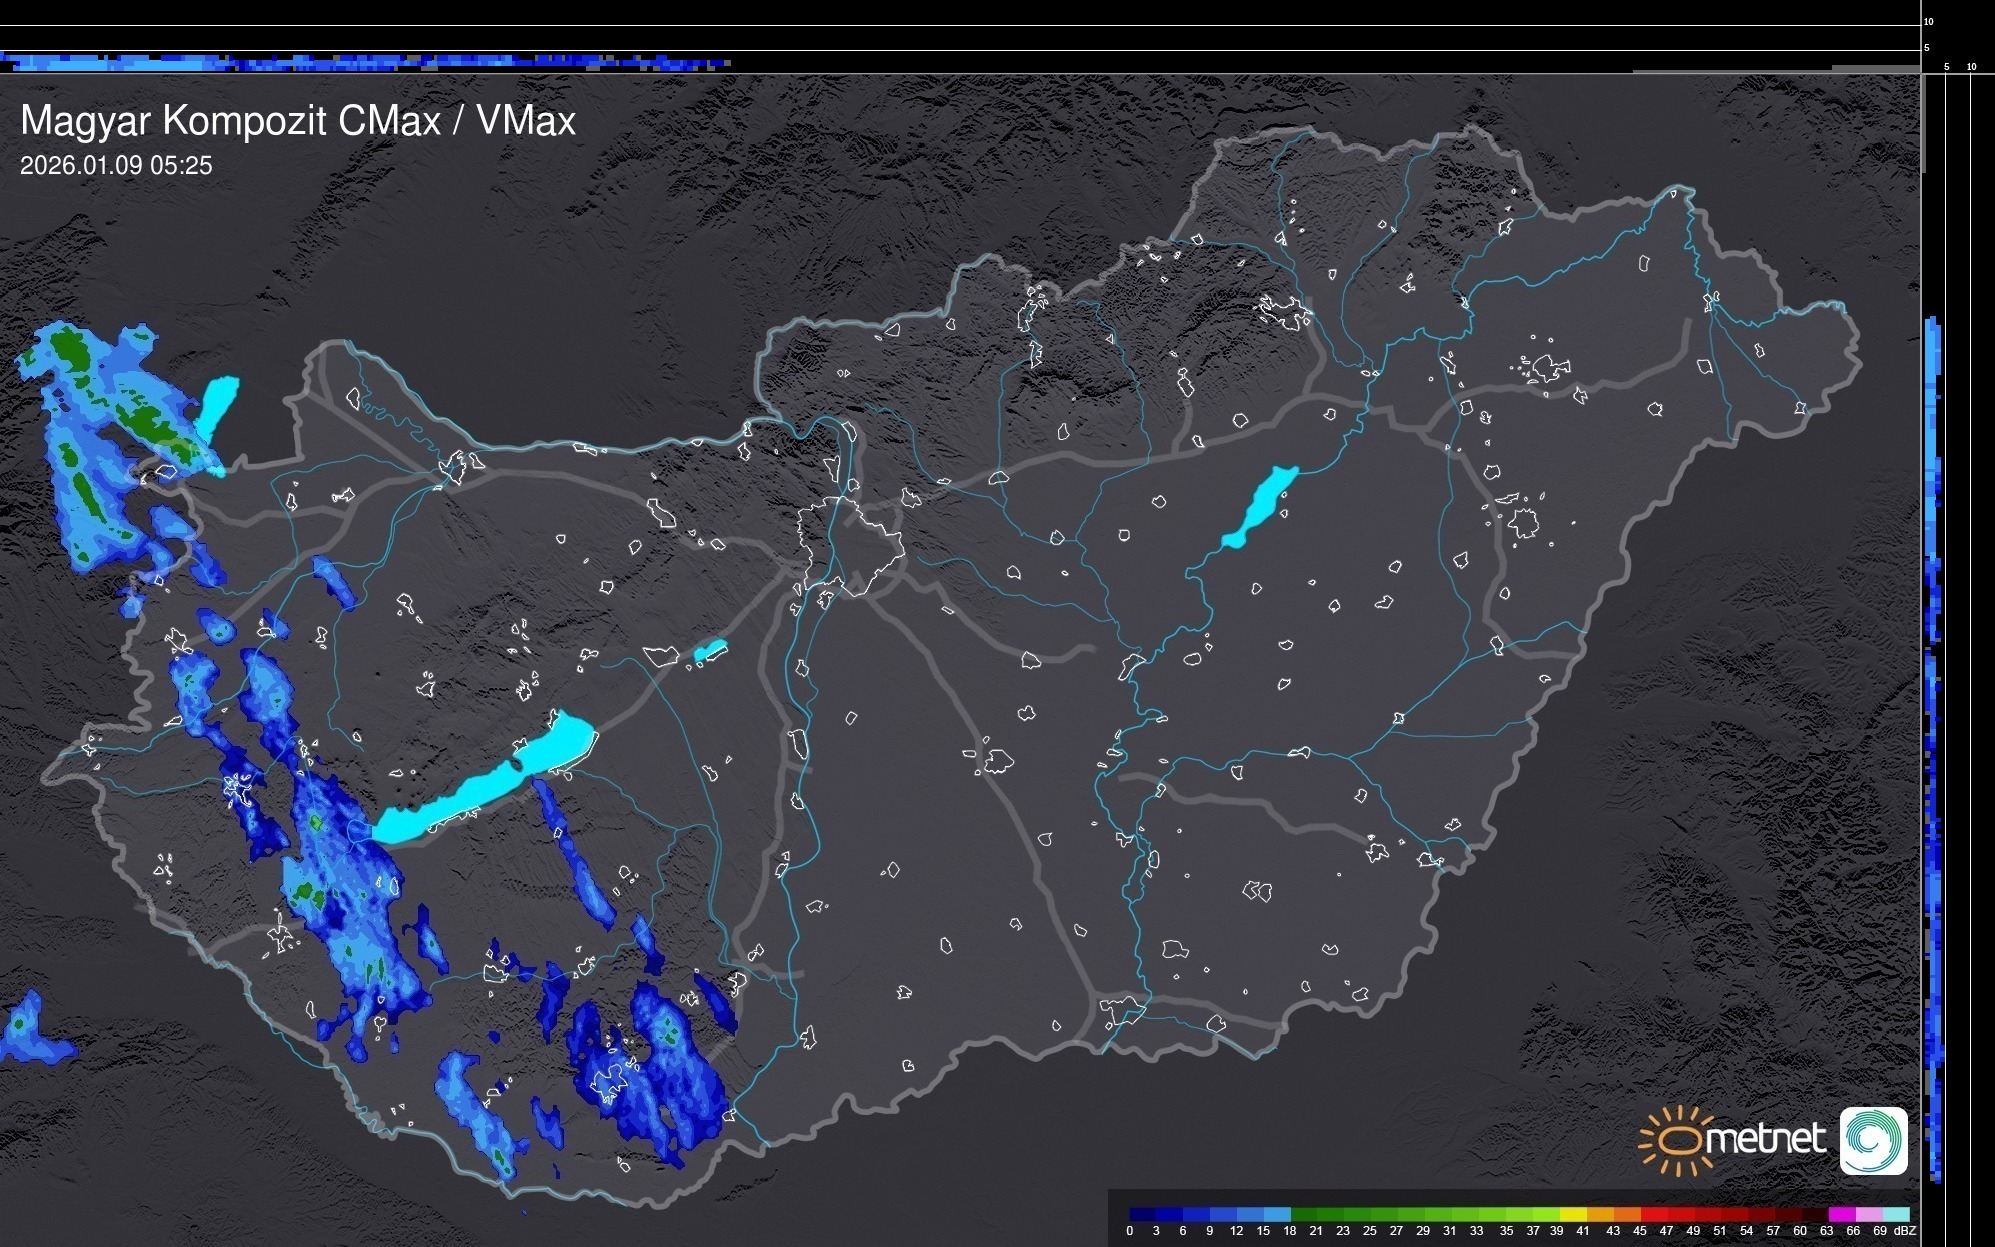
Task: Click the green spiral app icon
Action: 1873,1140
